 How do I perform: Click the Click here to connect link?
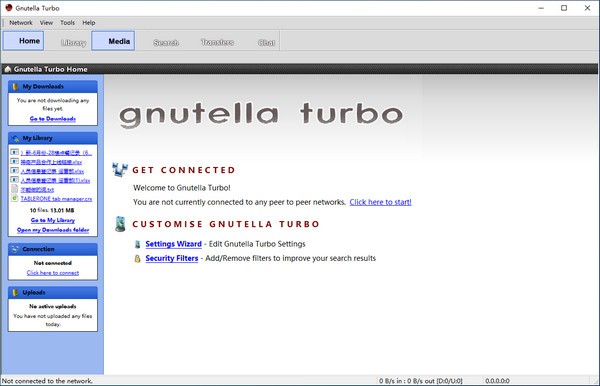click(x=53, y=273)
